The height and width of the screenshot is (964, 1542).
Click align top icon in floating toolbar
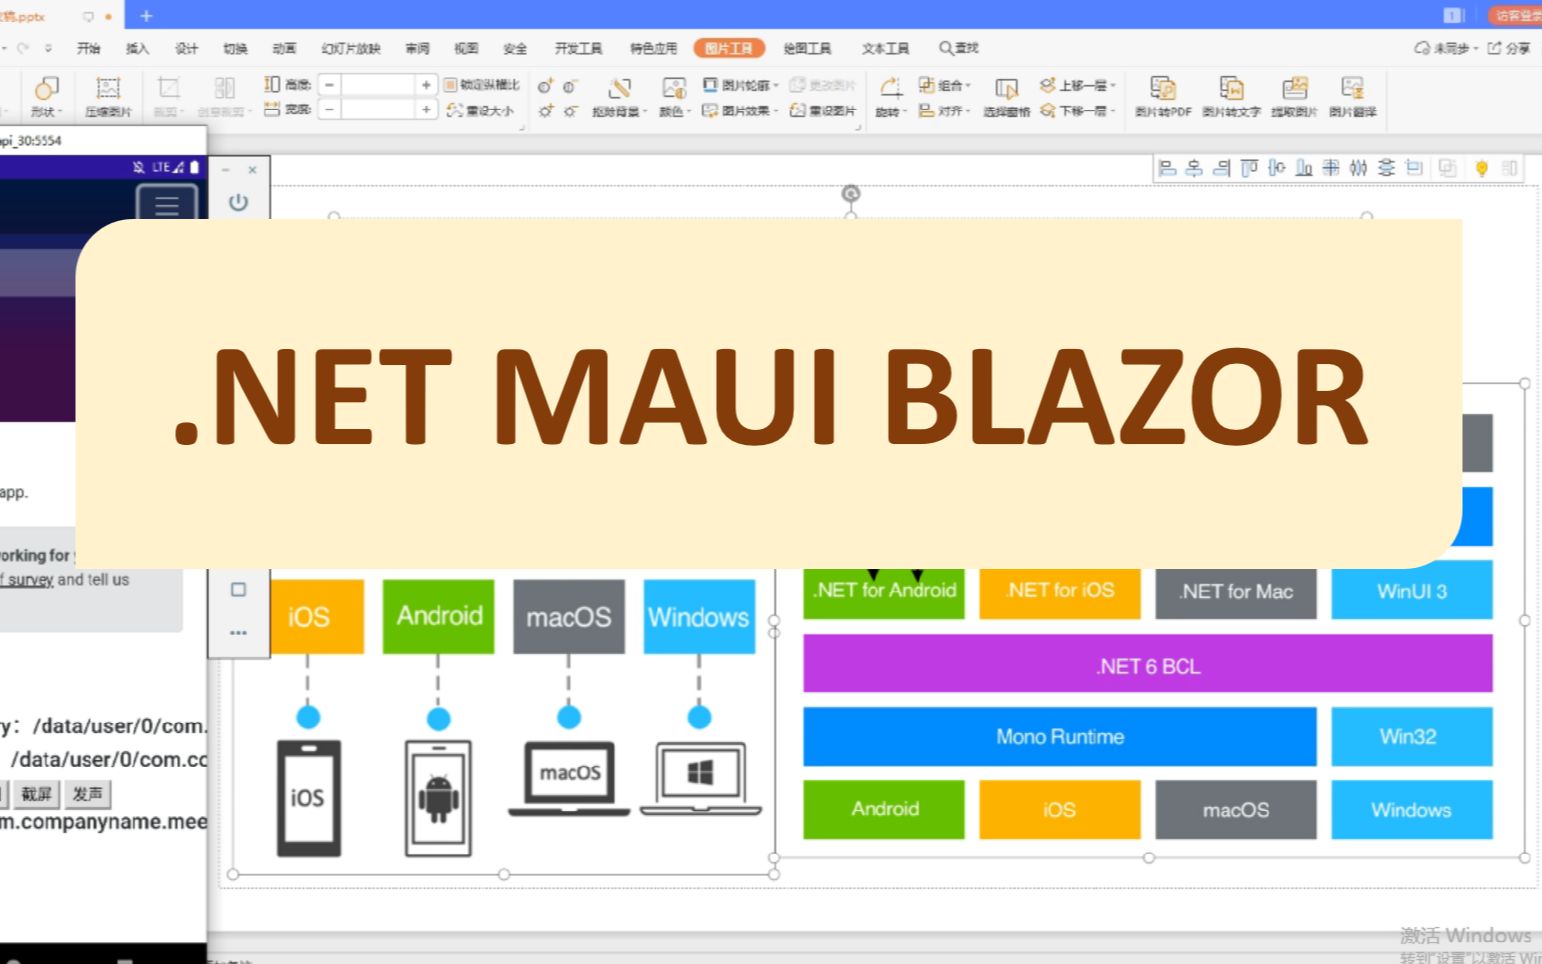click(1249, 168)
